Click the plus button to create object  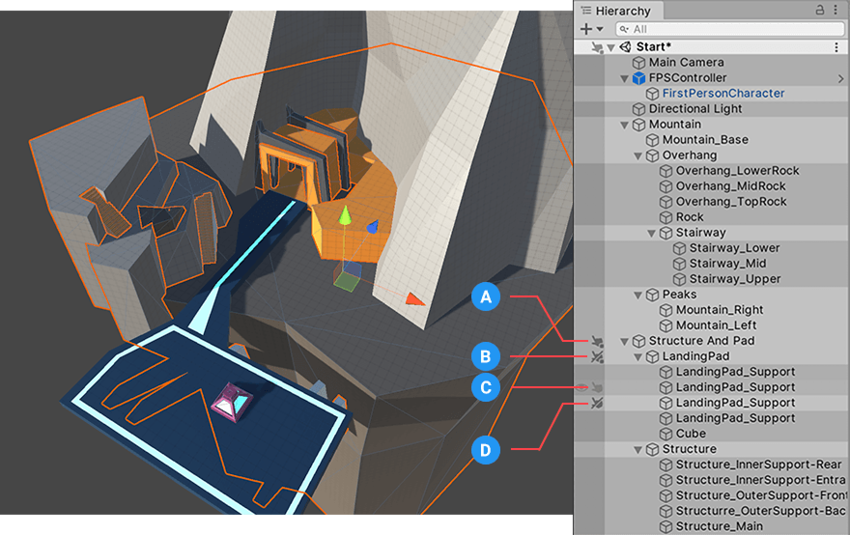click(x=586, y=29)
